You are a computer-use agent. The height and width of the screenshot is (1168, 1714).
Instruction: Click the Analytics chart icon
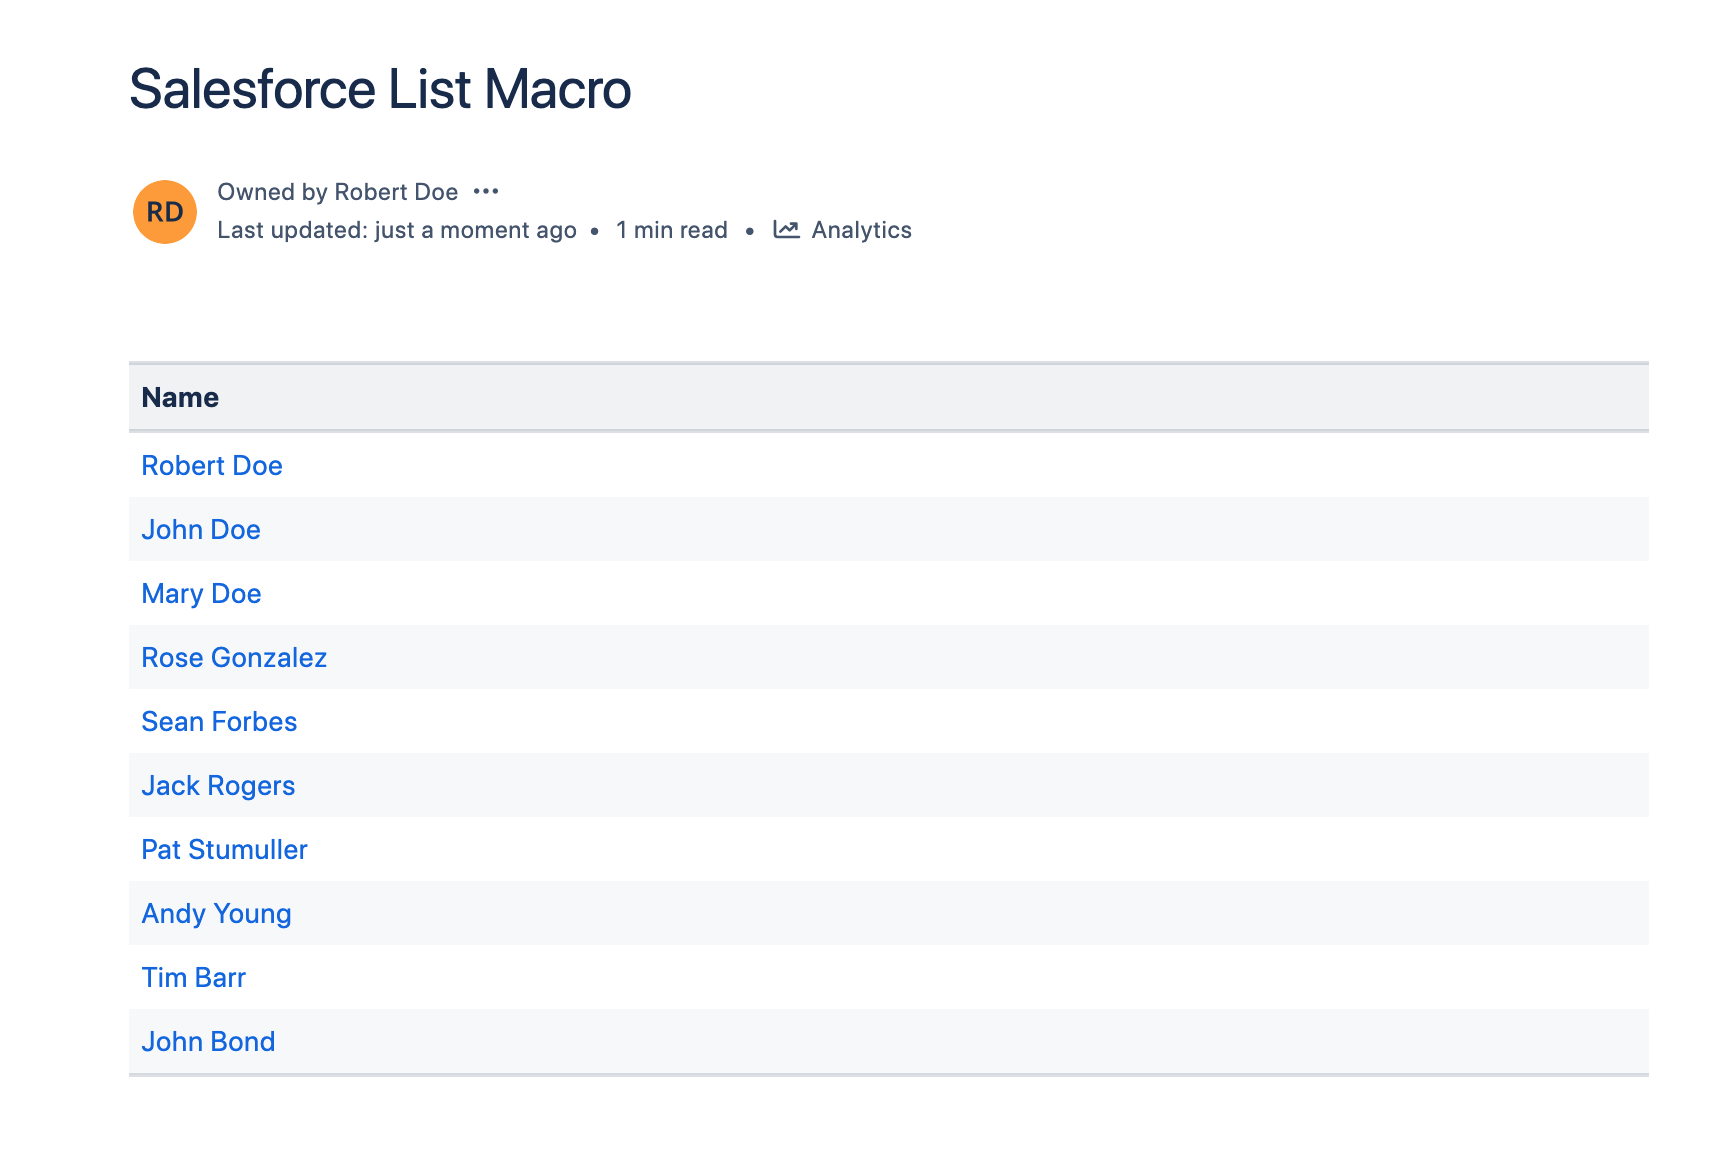[786, 230]
